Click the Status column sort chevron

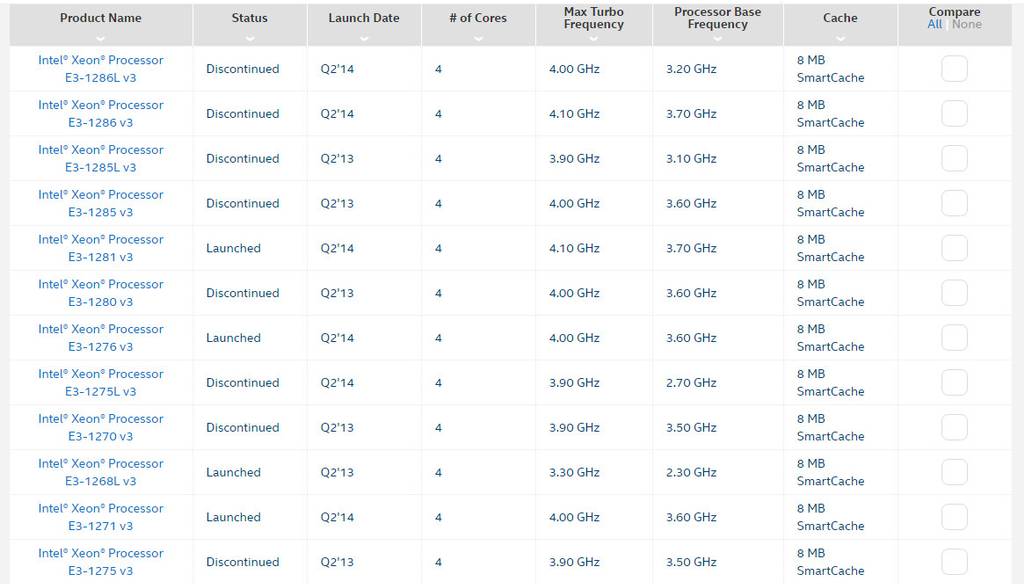pyautogui.click(x=249, y=38)
